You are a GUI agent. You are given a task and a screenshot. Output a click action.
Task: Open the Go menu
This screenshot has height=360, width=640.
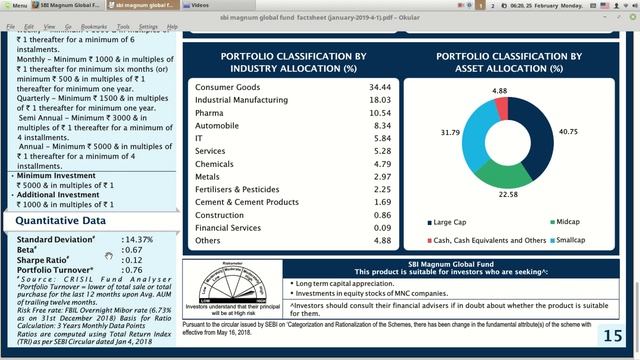point(68,27)
